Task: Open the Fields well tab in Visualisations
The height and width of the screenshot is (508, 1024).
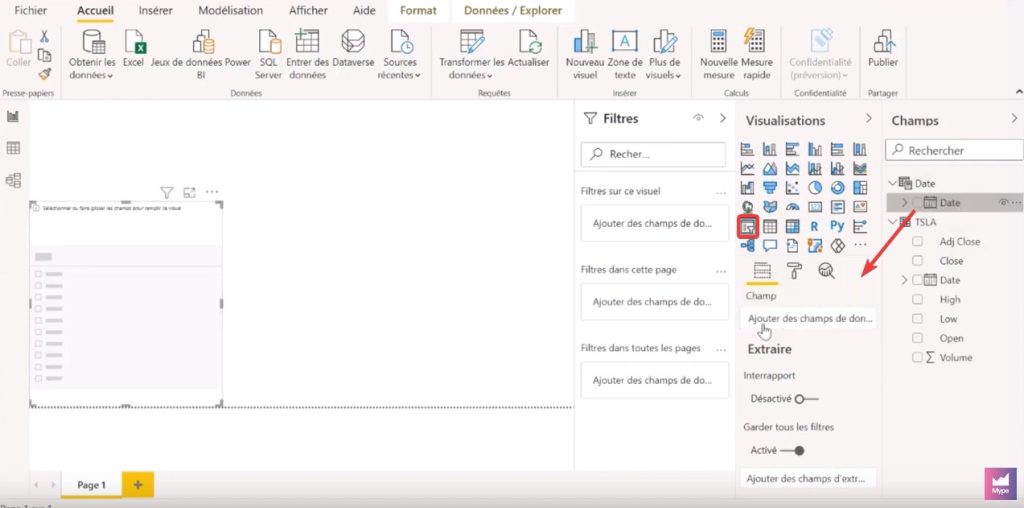Action: pos(762,270)
